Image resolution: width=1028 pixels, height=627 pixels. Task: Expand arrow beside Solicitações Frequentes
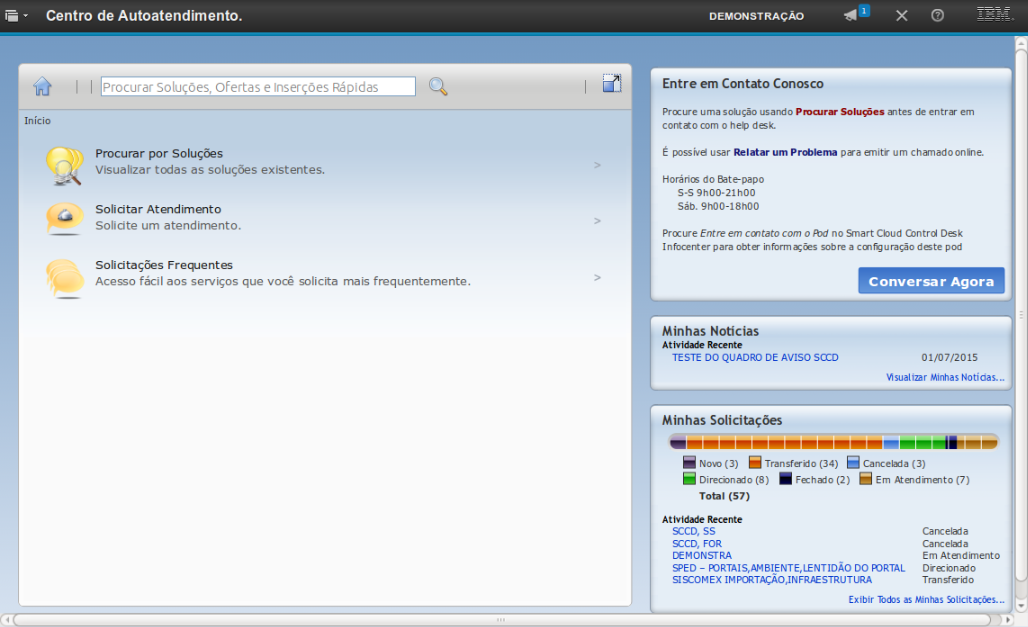point(597,277)
